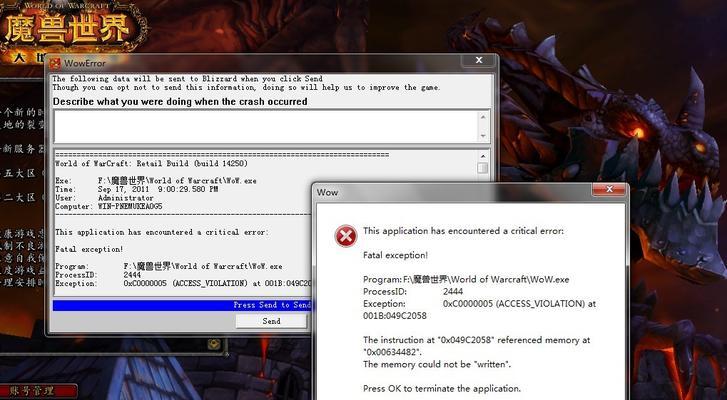The image size is (727, 400).
Task: Close the WowError window
Action: [x=479, y=60]
